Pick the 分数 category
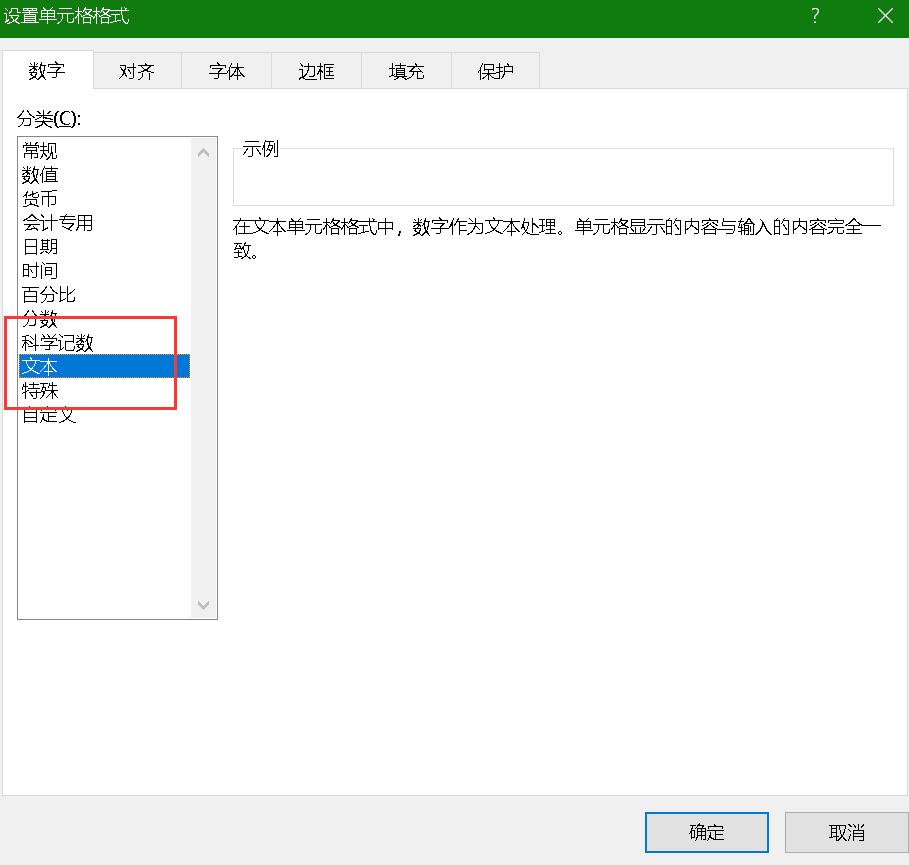Screen dimensions: 909x865 point(104,318)
